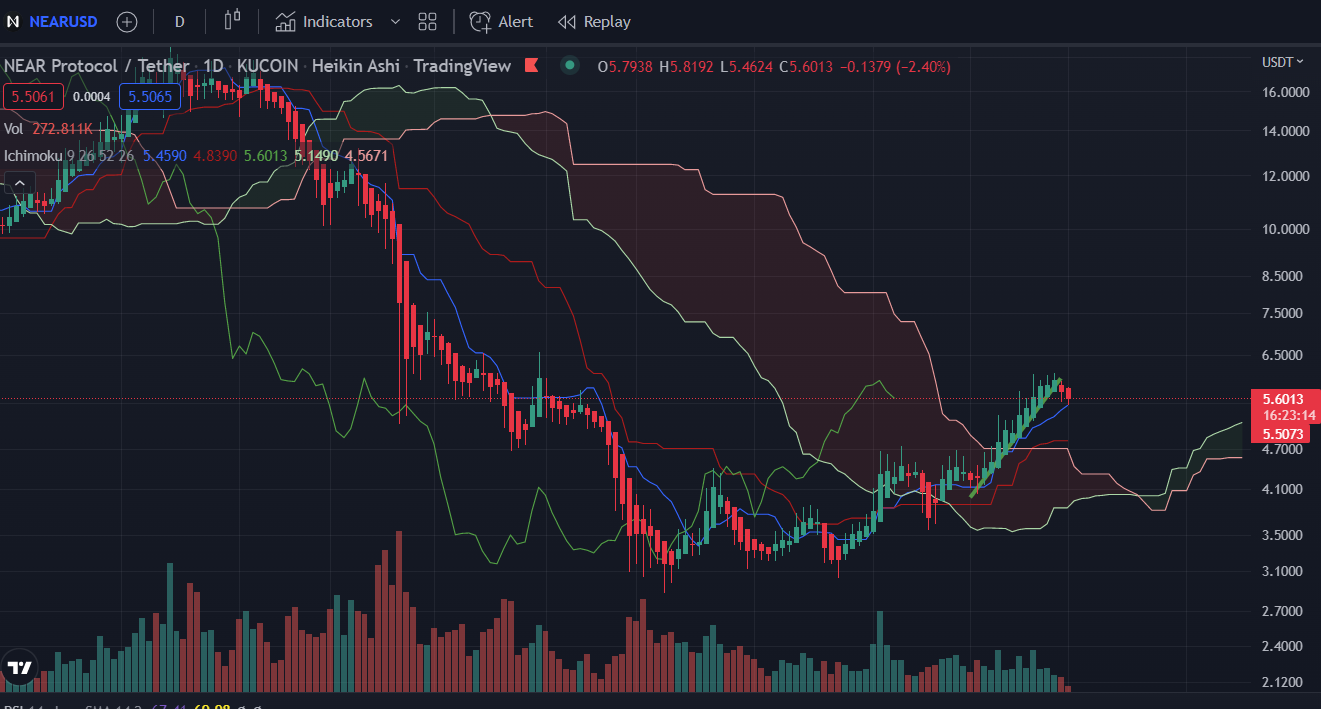1321x709 pixels.
Task: Change the D time interval
Action: tap(179, 21)
